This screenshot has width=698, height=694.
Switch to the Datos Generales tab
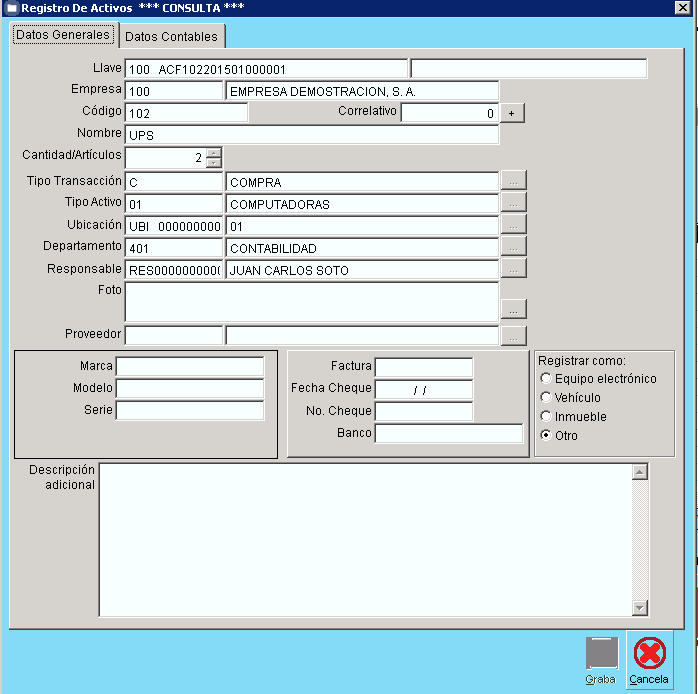point(63,35)
